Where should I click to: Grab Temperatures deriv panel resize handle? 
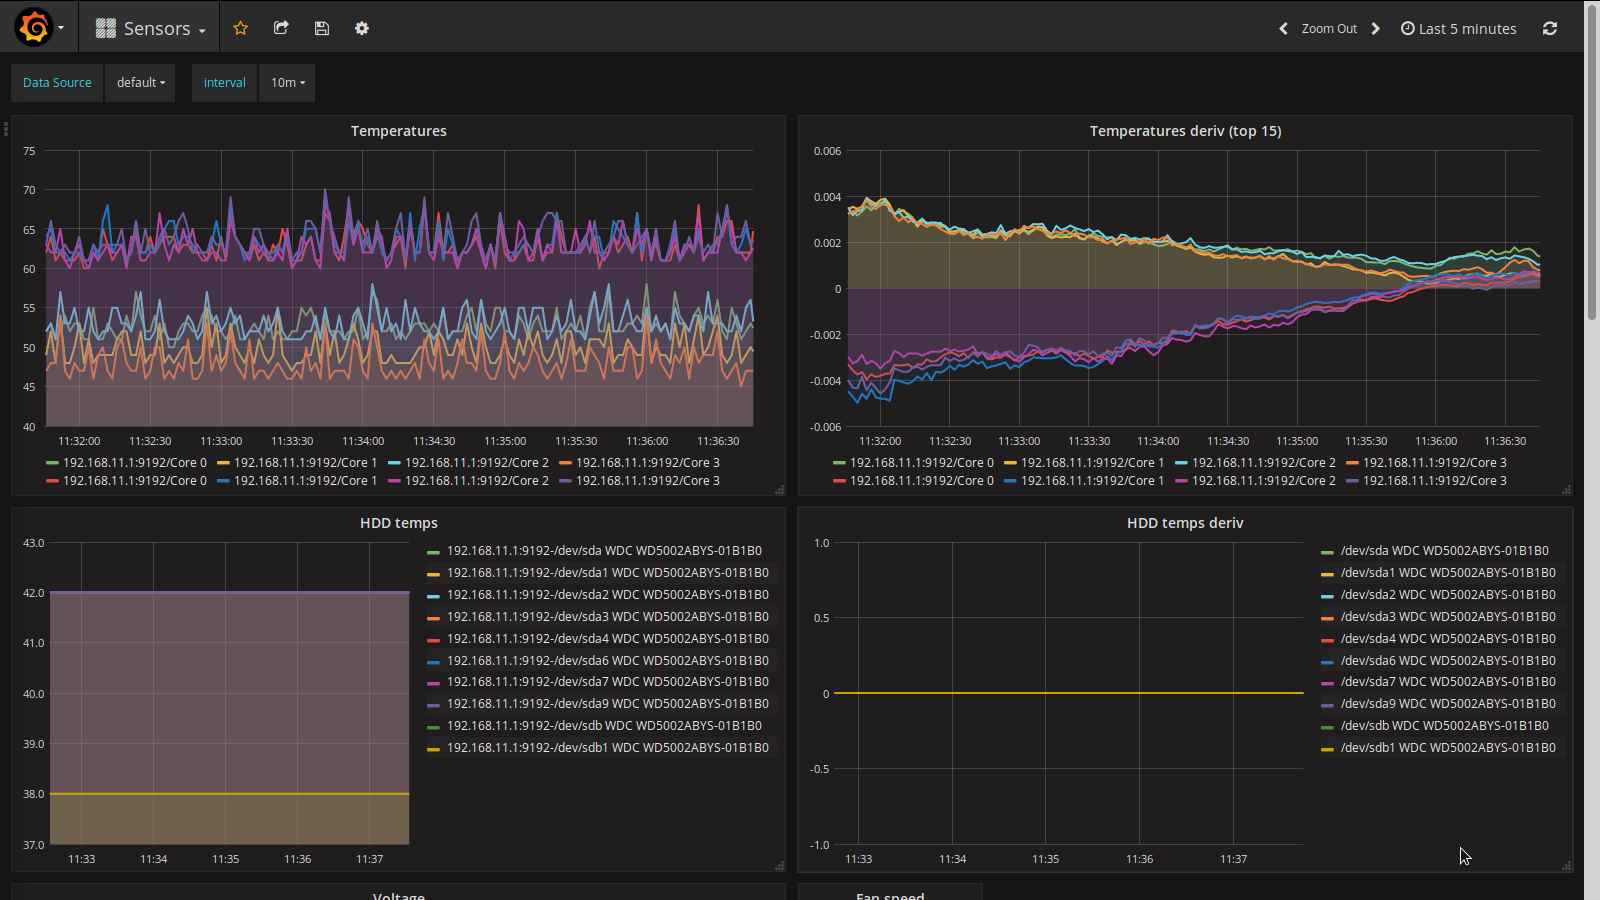coord(1566,489)
